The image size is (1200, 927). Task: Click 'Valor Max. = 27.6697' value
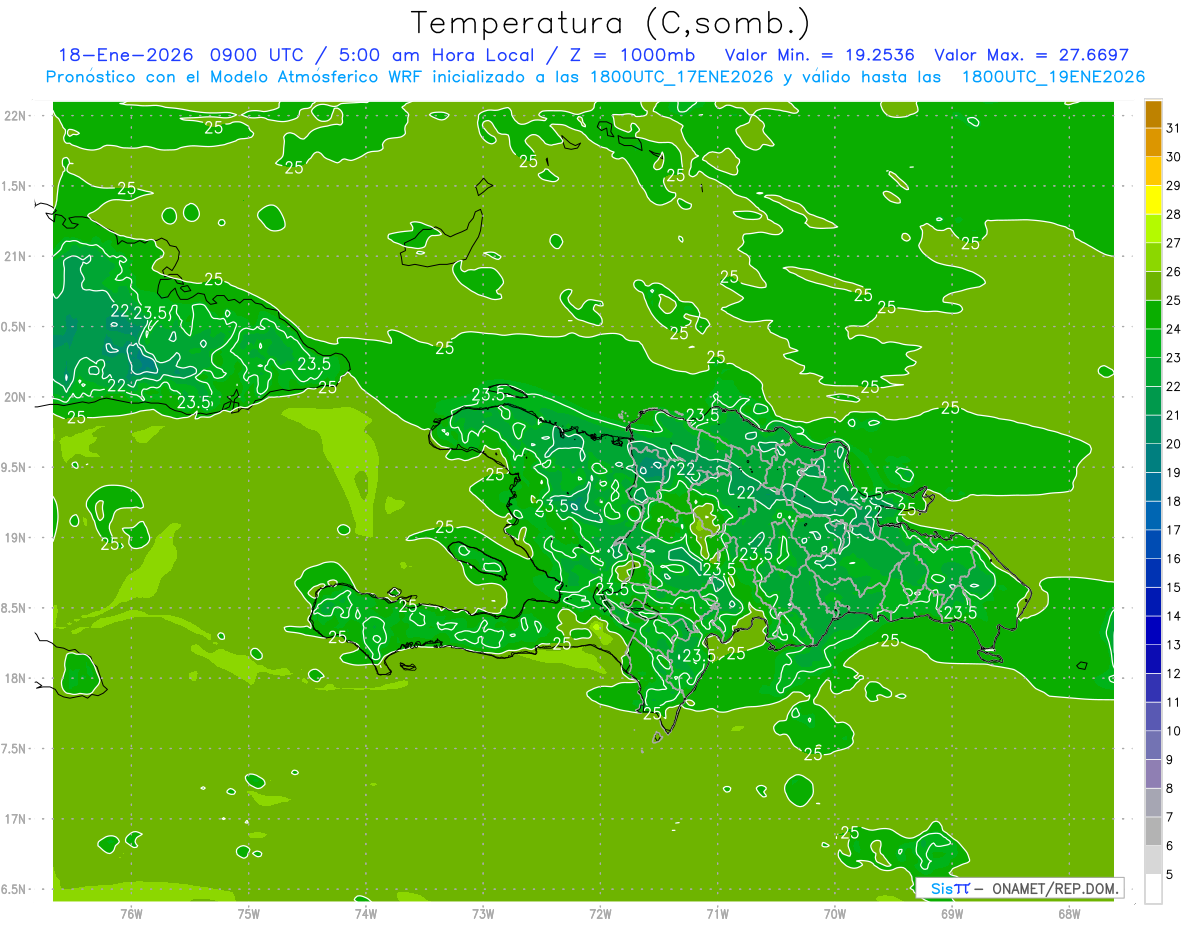(1031, 55)
